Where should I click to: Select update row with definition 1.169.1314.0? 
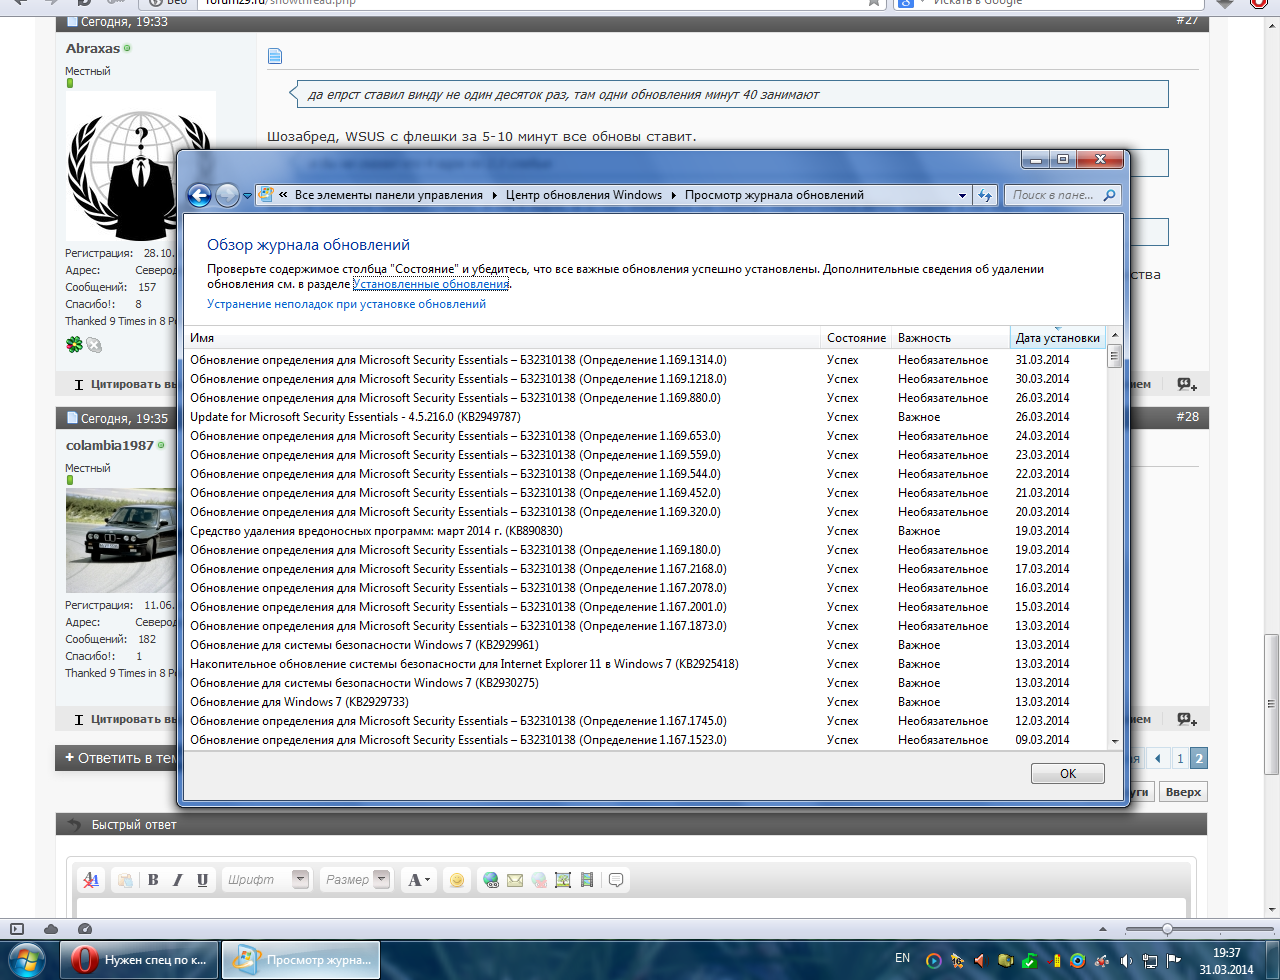tap(646, 360)
